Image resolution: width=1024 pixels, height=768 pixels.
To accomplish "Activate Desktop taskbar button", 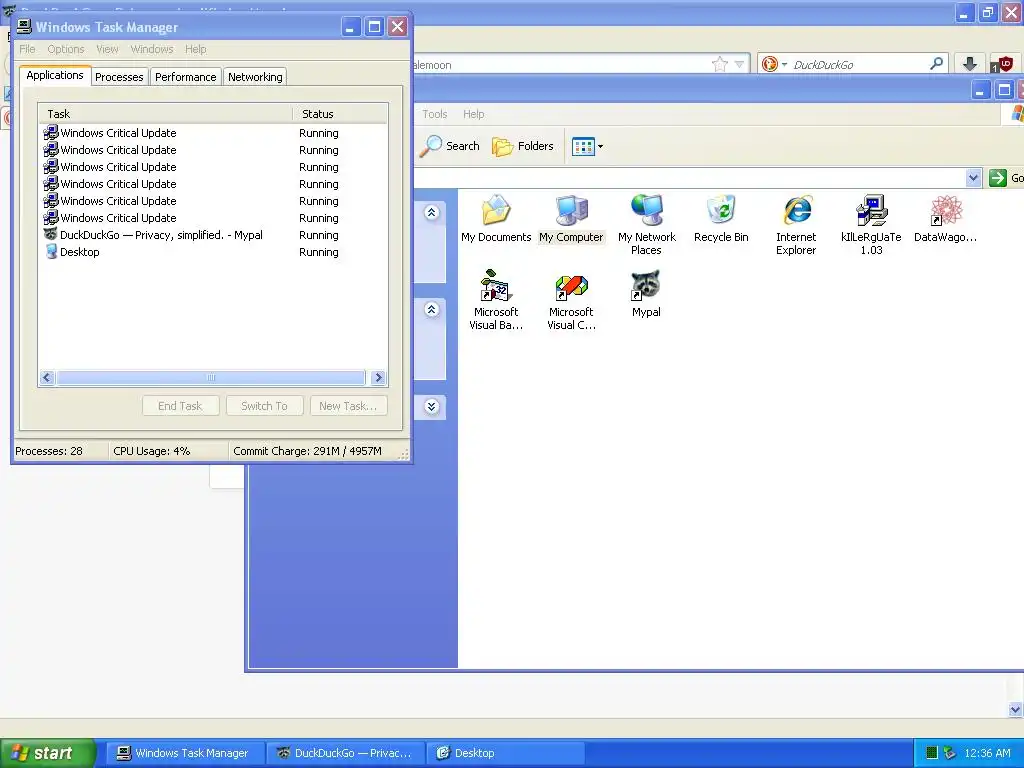I will click(505, 753).
